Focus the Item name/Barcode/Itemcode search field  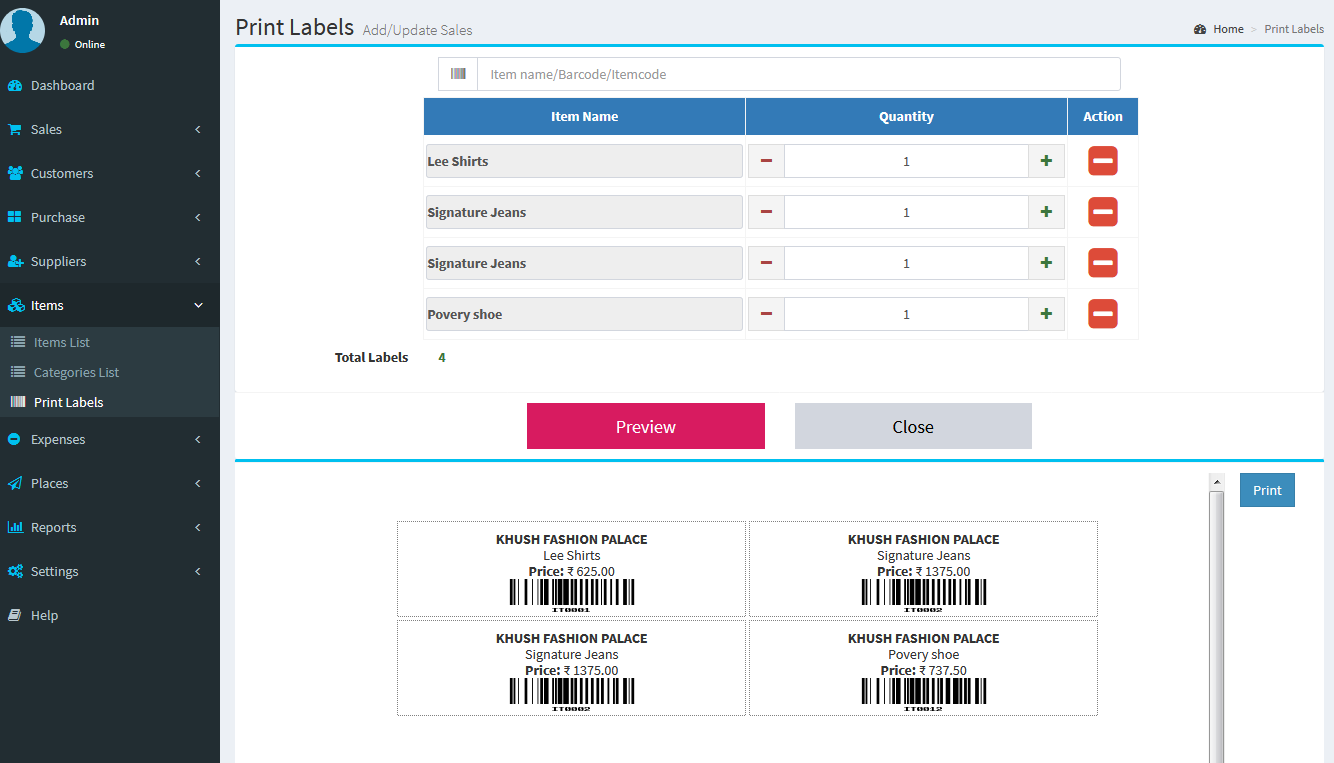pyautogui.click(x=798, y=74)
